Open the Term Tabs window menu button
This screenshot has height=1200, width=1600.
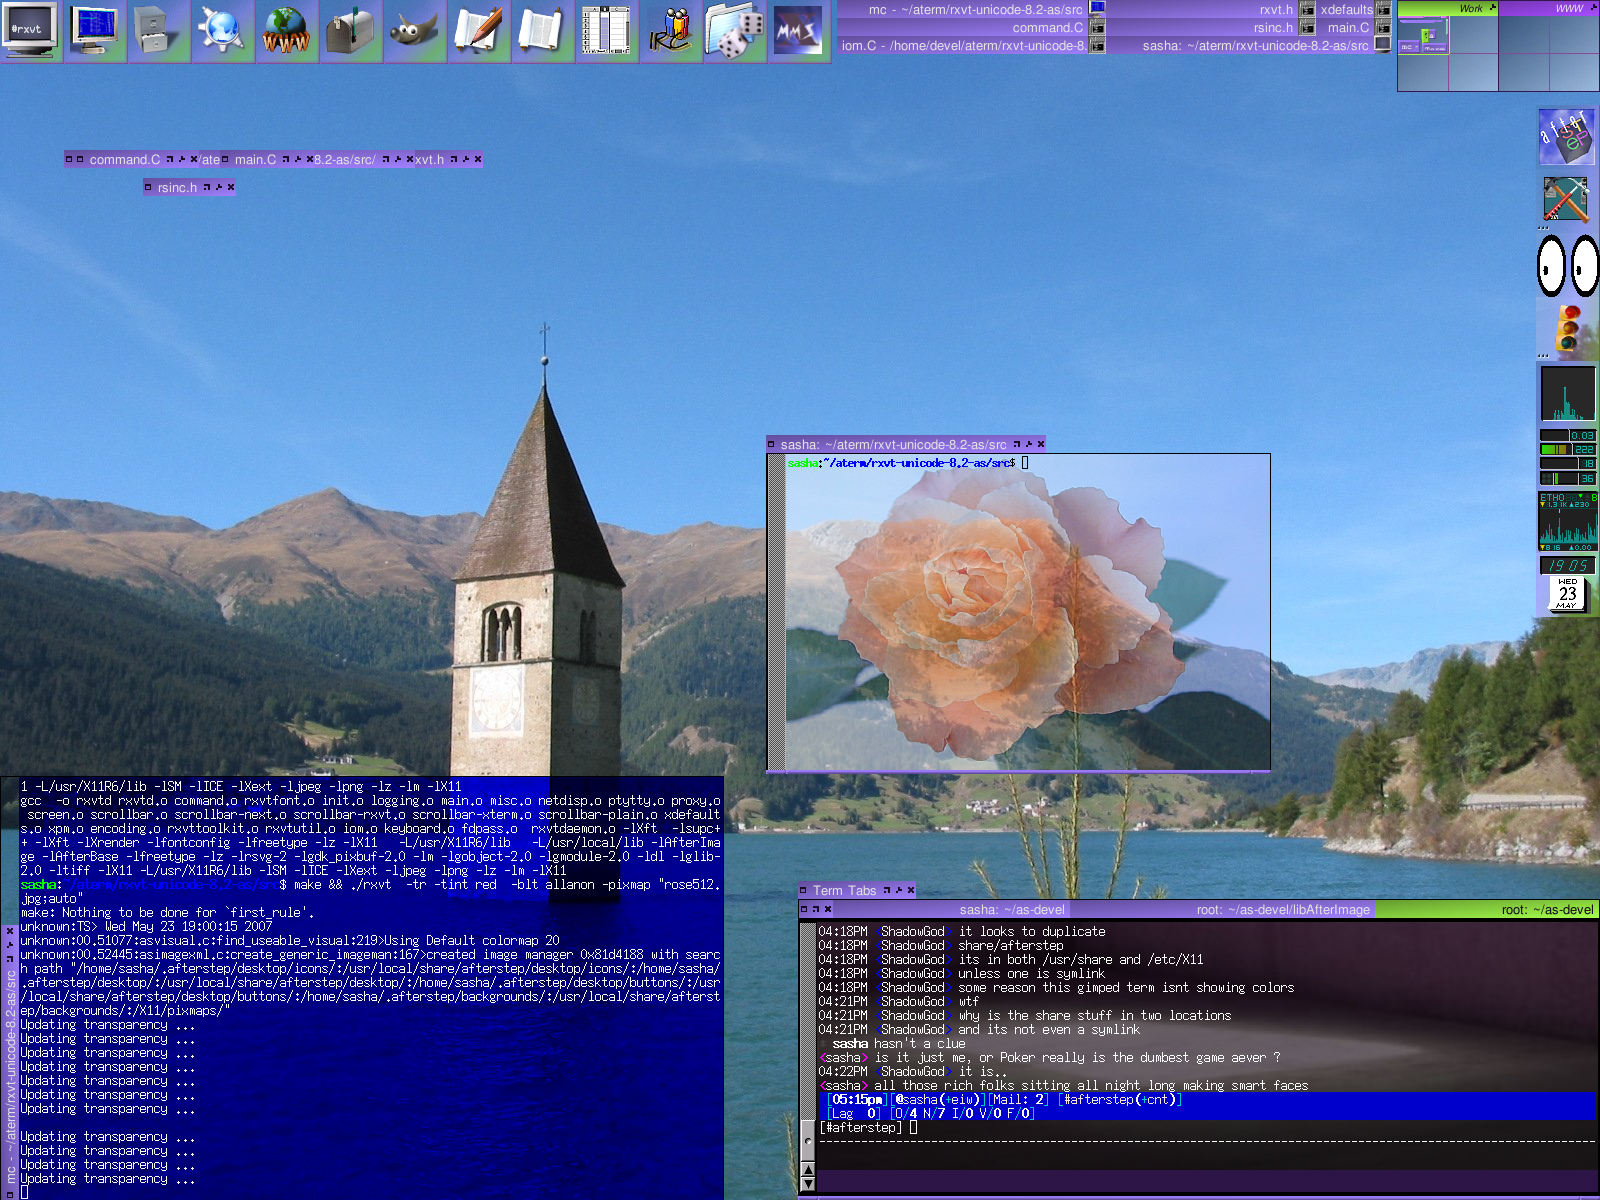coord(803,890)
